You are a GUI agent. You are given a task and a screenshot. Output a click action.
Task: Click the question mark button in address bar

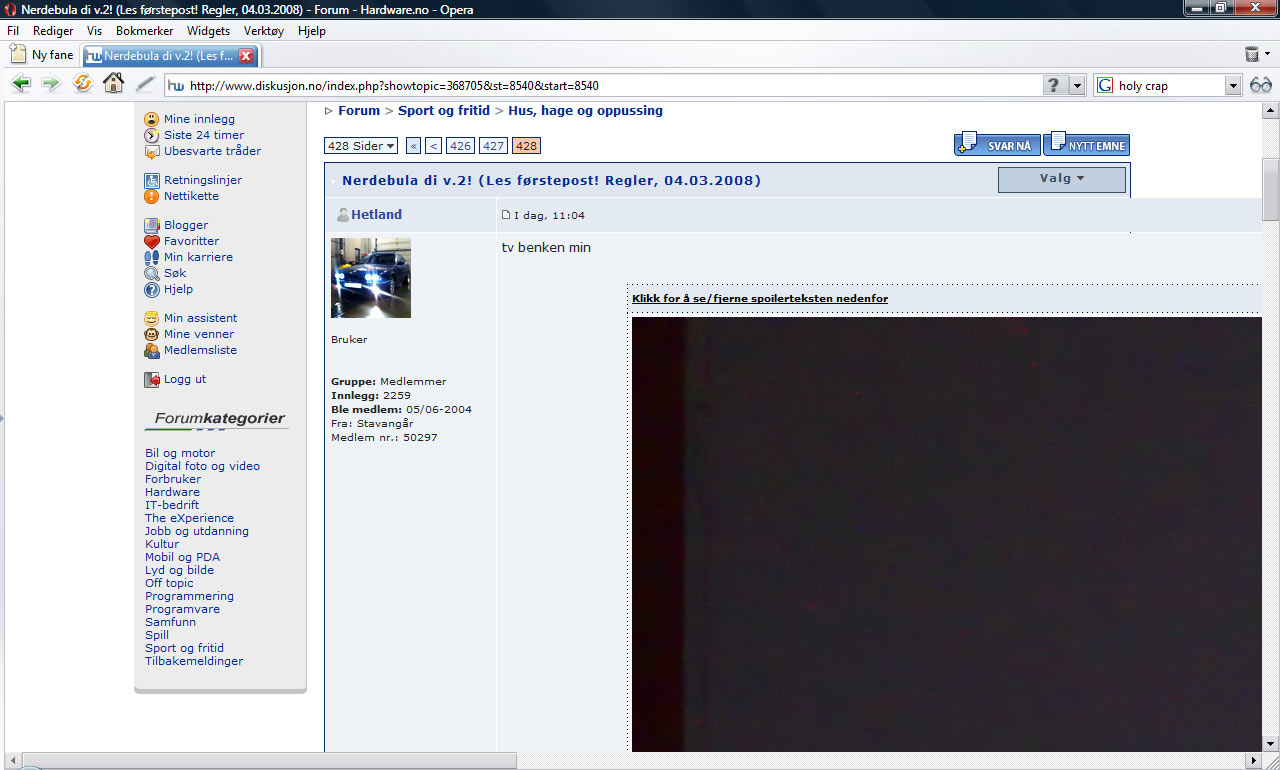(x=1053, y=86)
